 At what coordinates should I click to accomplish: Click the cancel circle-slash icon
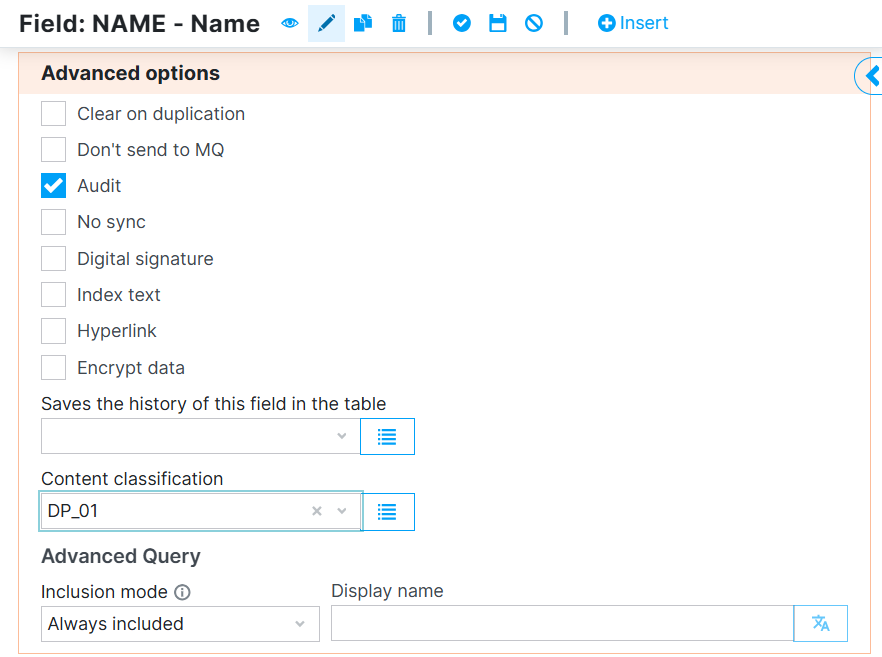click(x=534, y=23)
